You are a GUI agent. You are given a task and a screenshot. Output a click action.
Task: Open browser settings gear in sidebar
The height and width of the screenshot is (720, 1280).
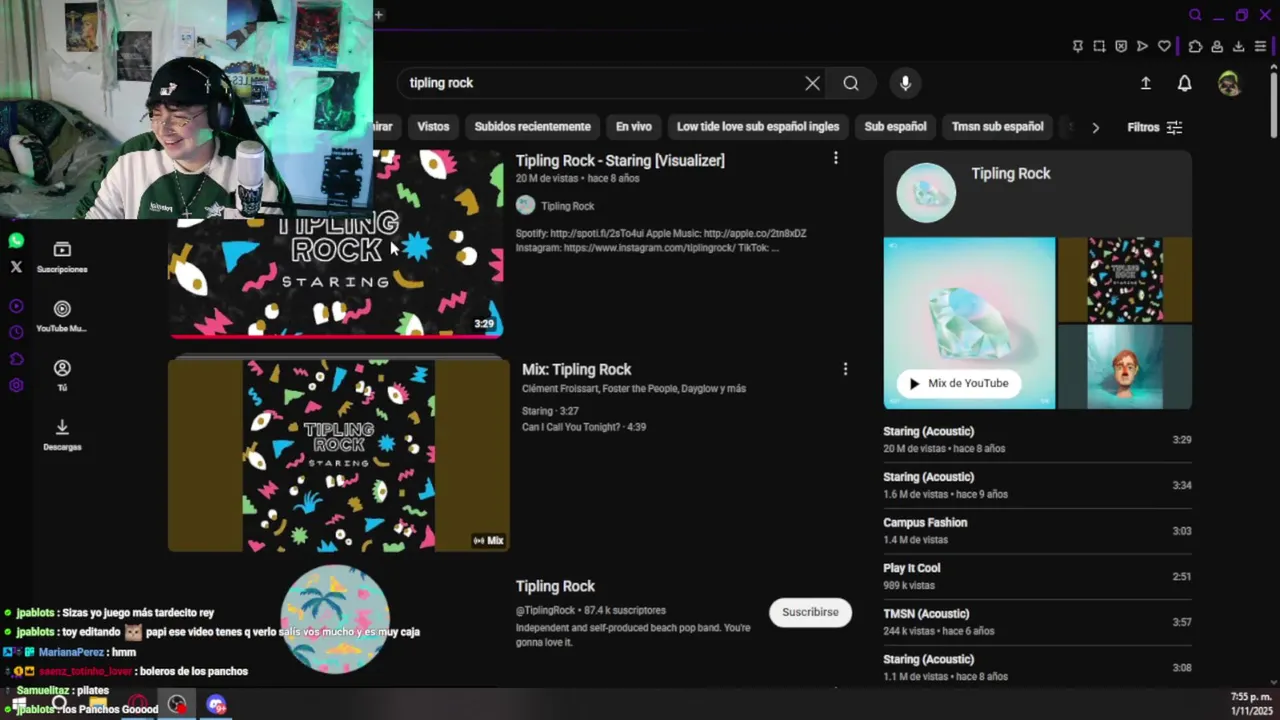point(16,386)
